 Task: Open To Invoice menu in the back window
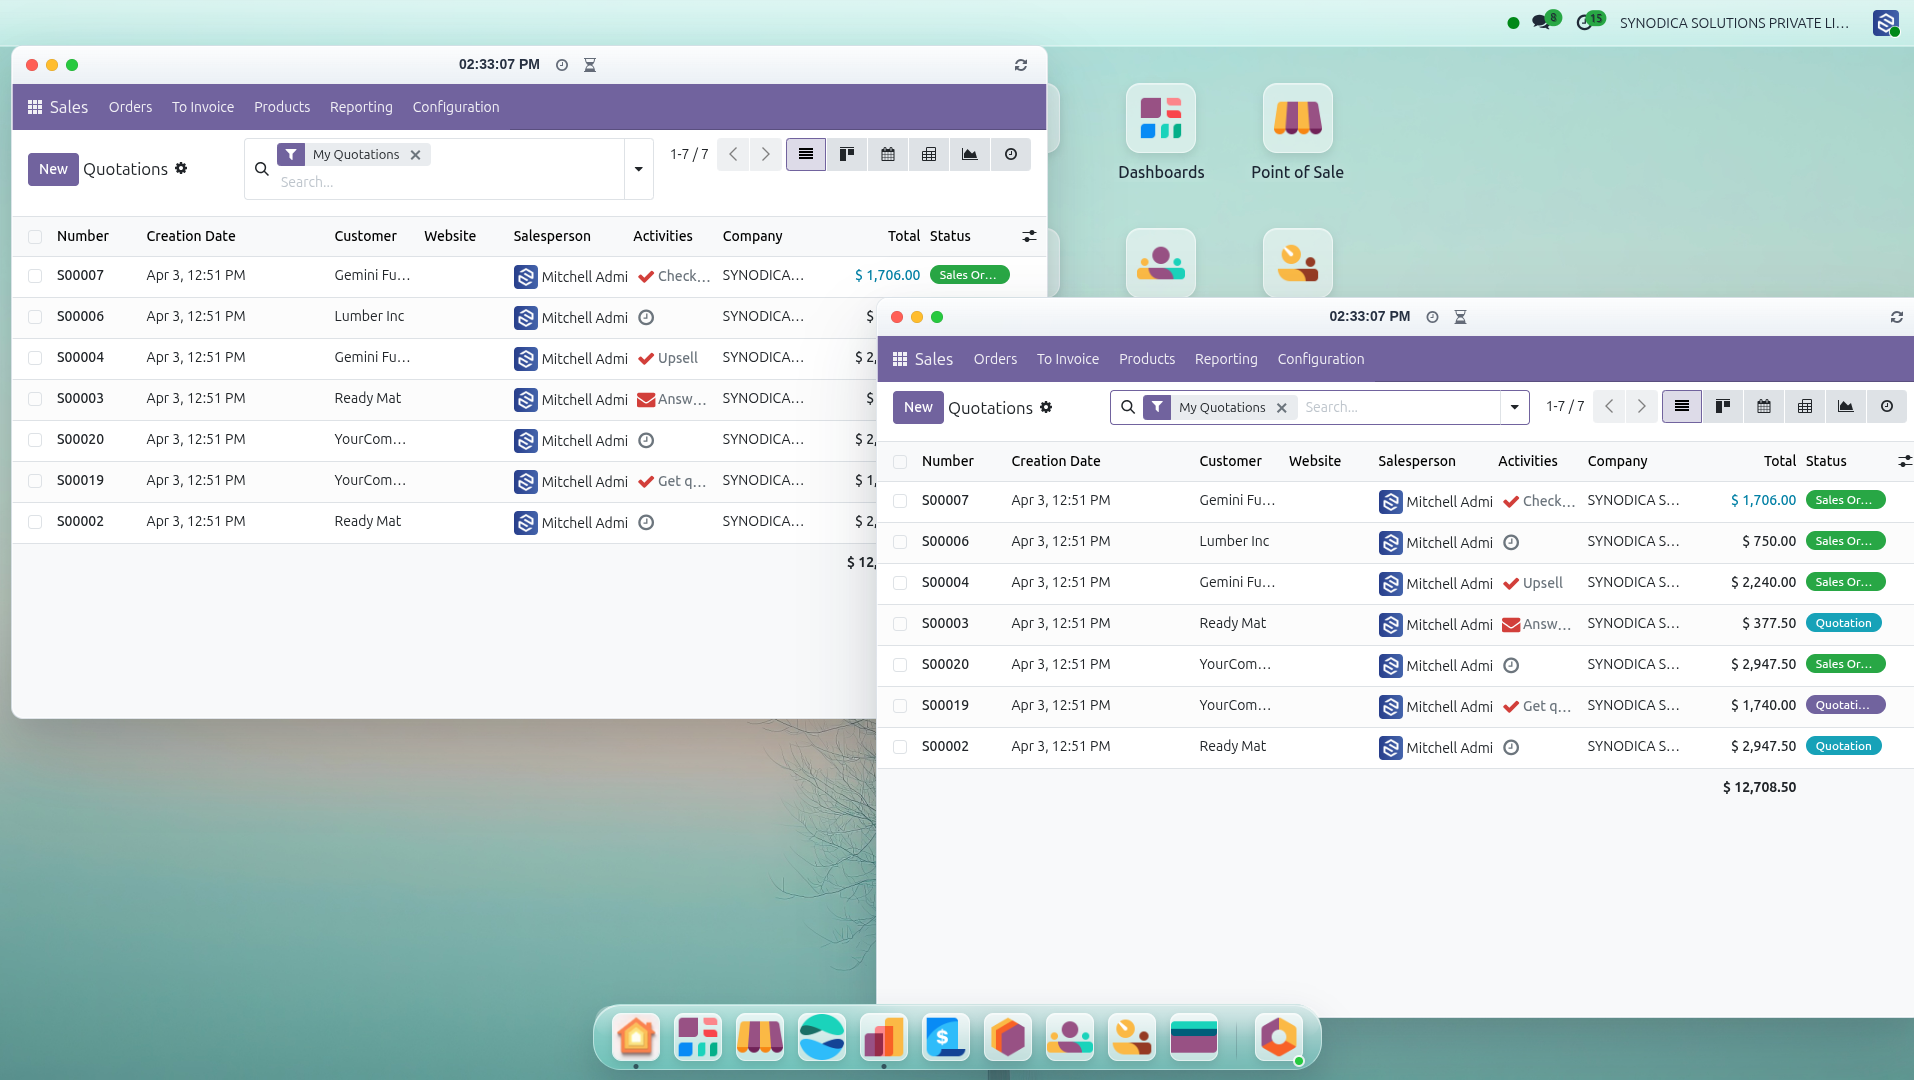point(203,107)
